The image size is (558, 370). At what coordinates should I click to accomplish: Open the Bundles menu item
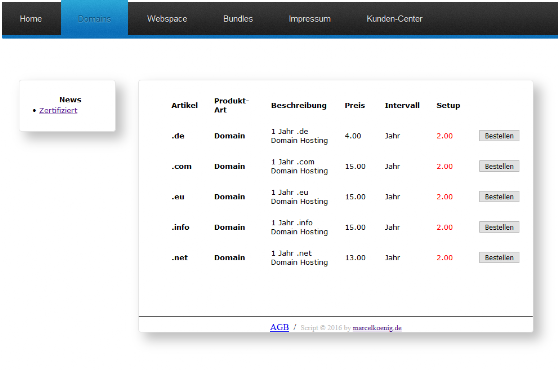pos(238,19)
